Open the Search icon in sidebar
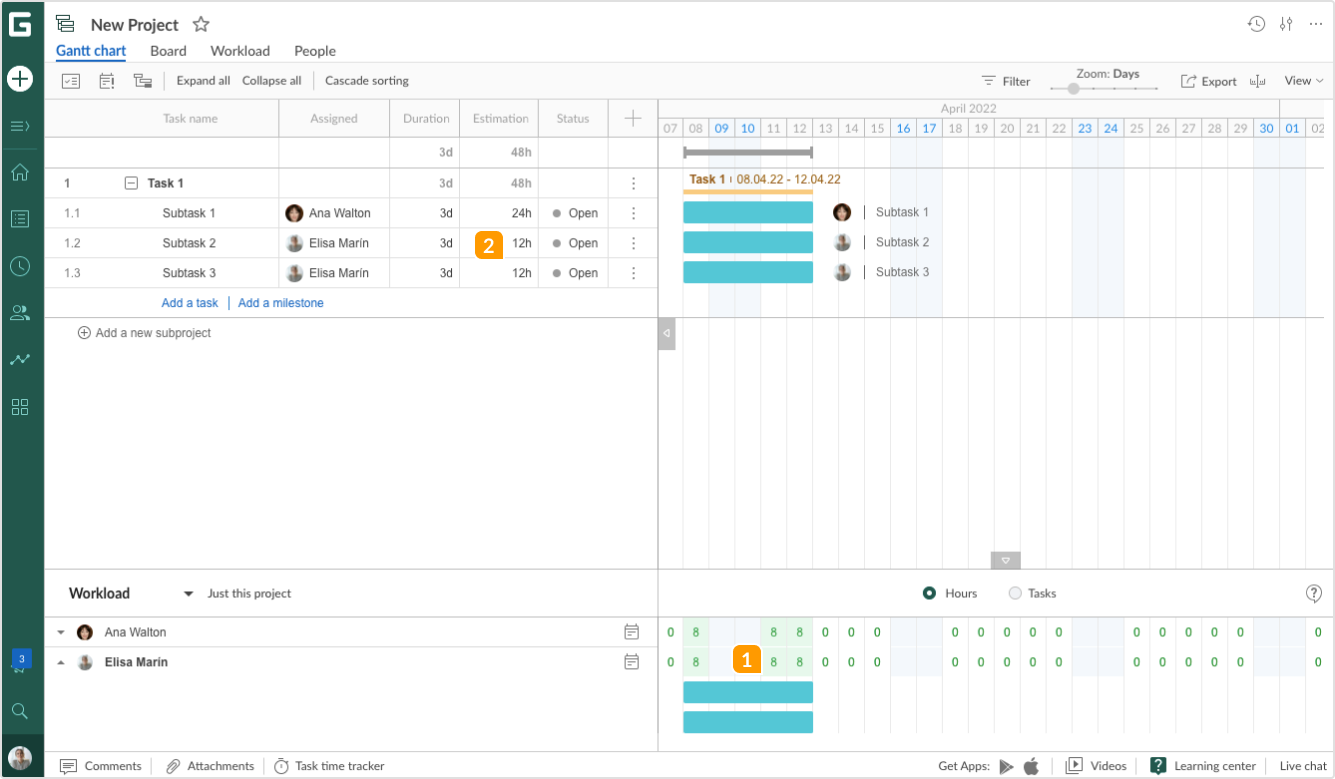 [x=20, y=711]
